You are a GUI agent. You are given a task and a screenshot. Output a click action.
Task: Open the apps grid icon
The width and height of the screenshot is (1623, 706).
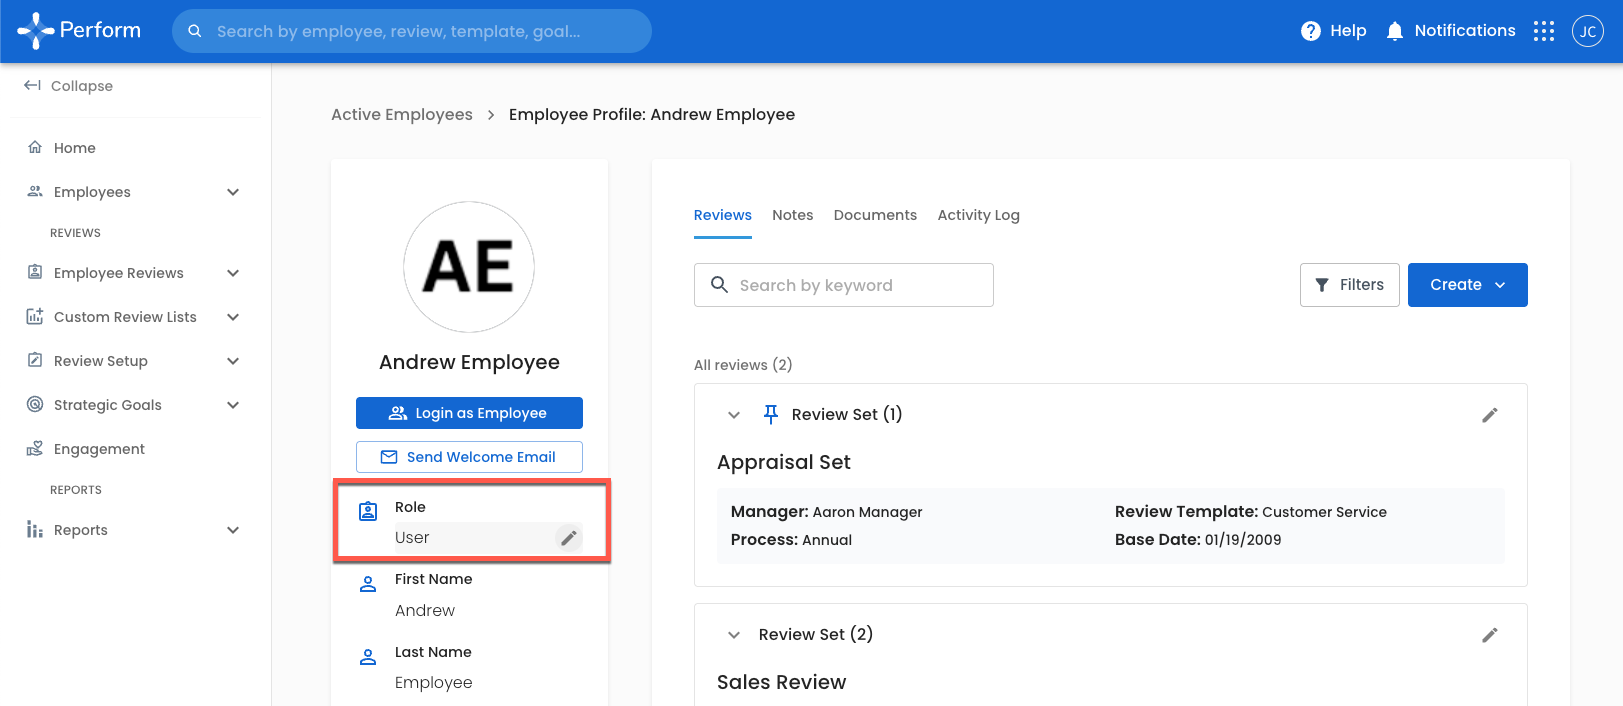click(1544, 31)
